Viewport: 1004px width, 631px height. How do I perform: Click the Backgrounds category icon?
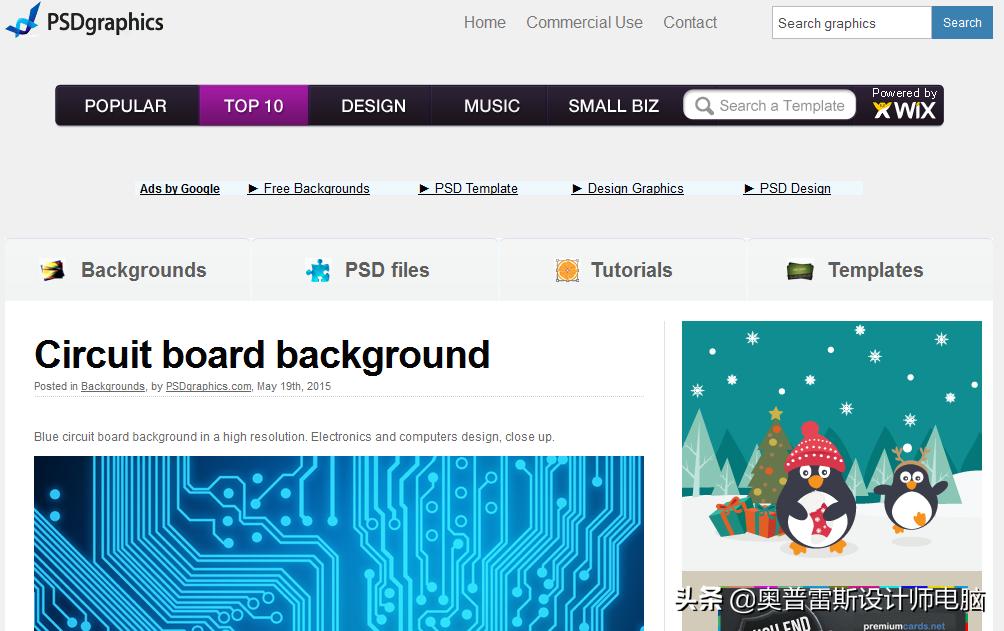pos(53,270)
